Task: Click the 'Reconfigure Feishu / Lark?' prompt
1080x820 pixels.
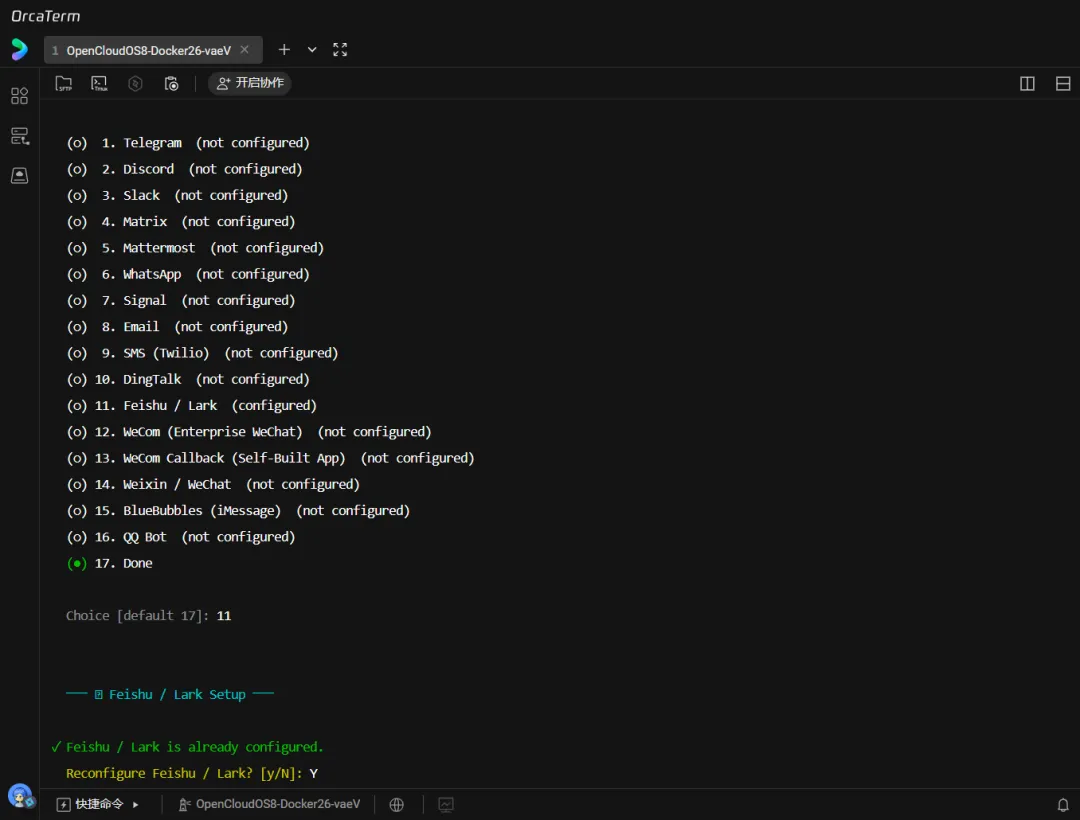Action: point(191,773)
